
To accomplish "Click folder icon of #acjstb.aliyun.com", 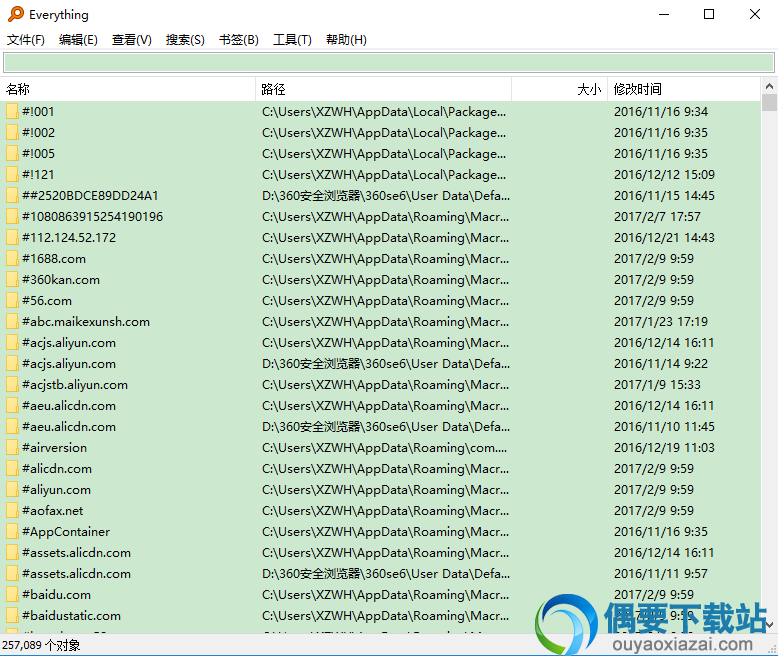I will pyautogui.click(x=12, y=385).
